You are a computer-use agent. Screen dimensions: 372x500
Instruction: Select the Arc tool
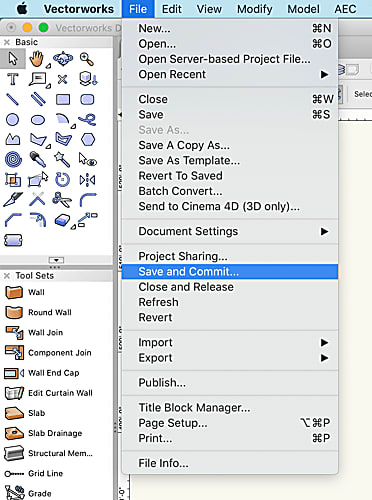point(63,120)
